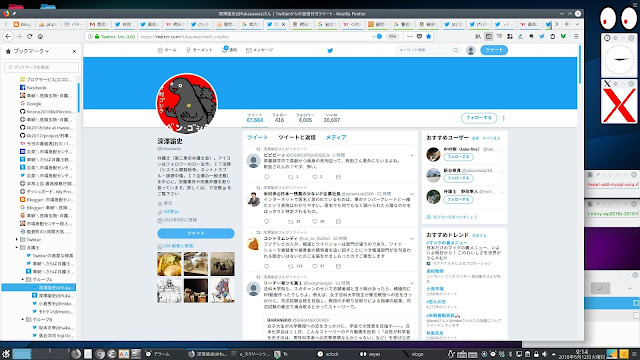
Task: Switch to Tweets and replies tab
Action: 297,138
